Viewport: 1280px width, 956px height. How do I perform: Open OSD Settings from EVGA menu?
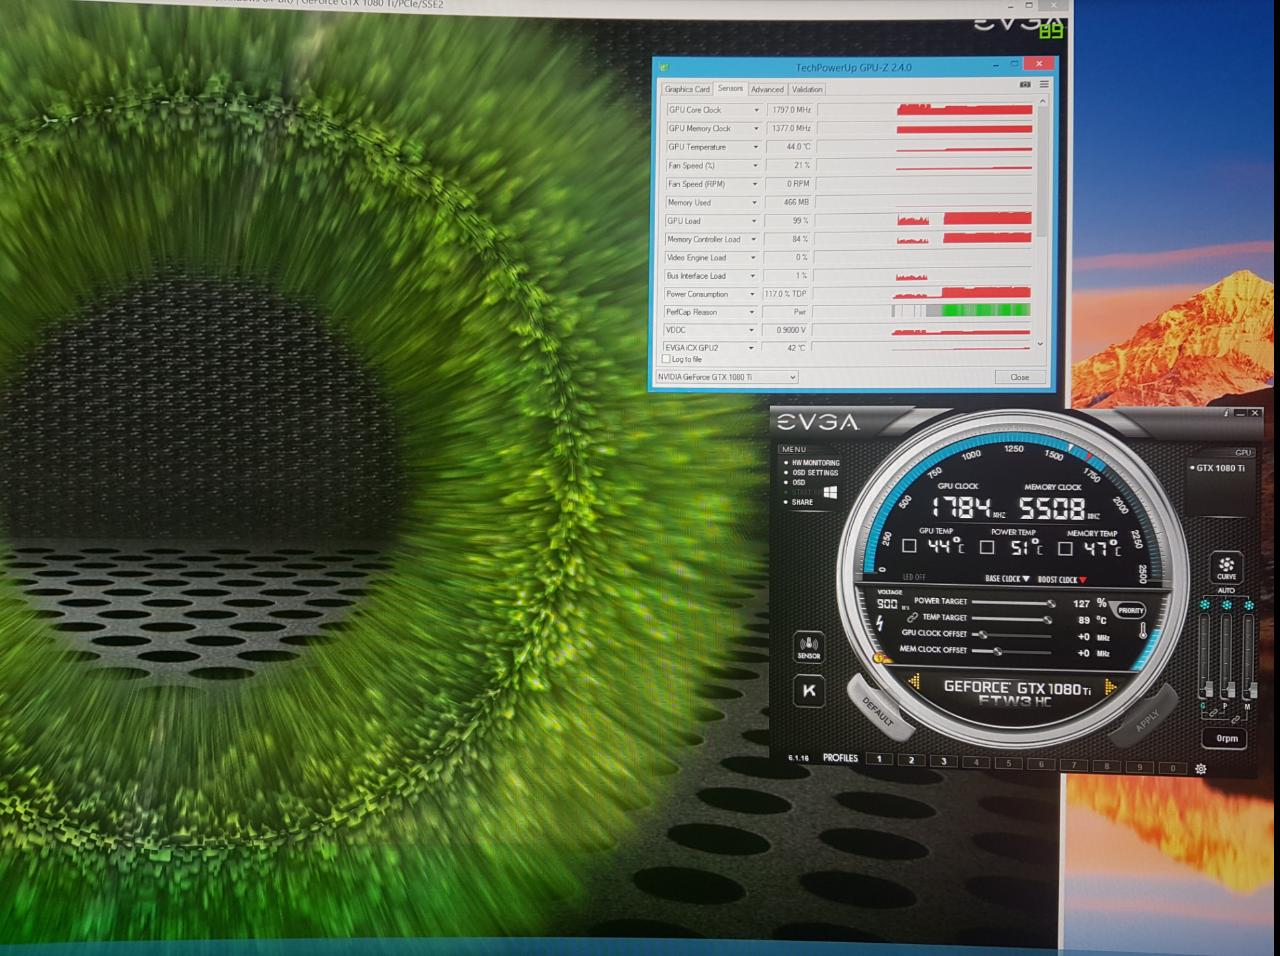[815, 472]
